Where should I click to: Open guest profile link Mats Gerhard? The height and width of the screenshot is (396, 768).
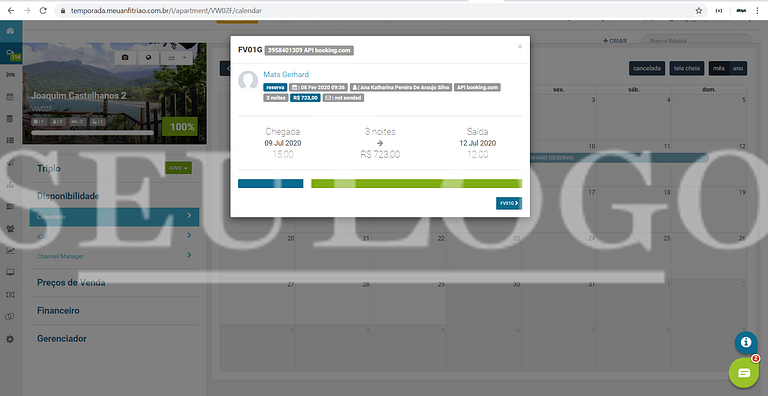coord(286,74)
